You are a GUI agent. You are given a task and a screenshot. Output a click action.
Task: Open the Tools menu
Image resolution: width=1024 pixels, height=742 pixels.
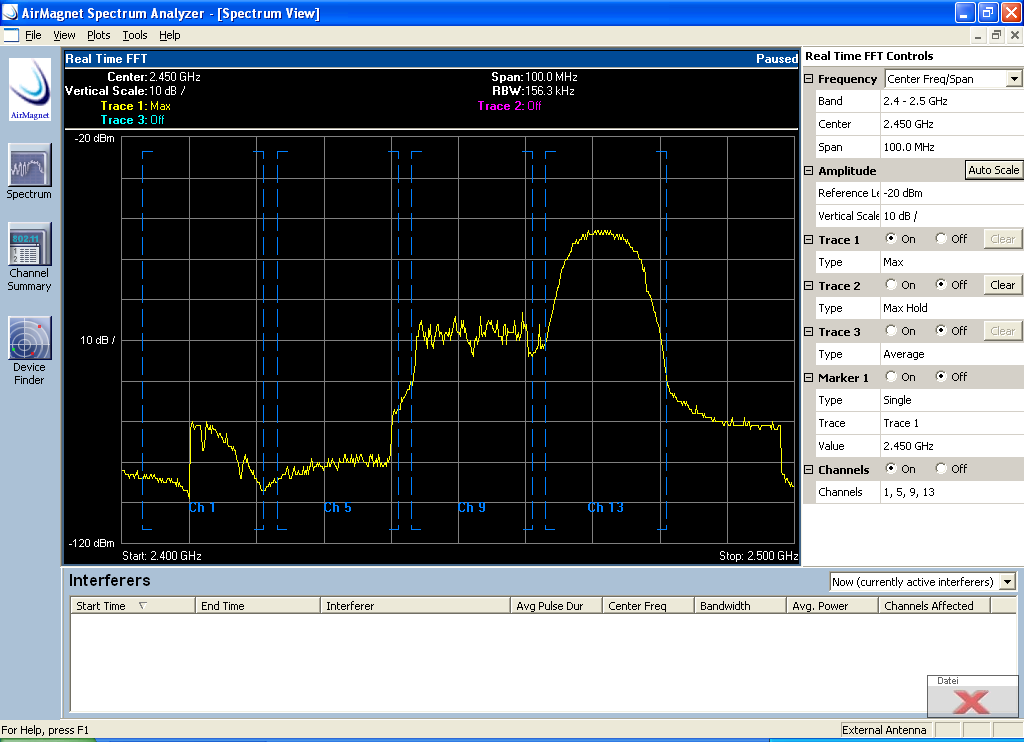coord(135,35)
